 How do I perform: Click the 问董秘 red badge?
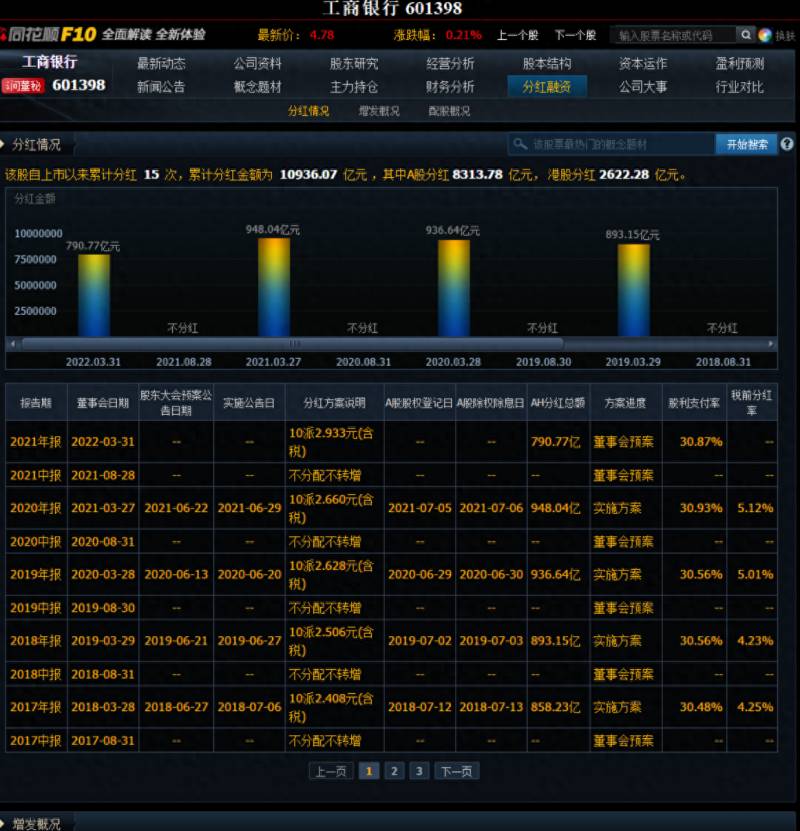coord(23,86)
